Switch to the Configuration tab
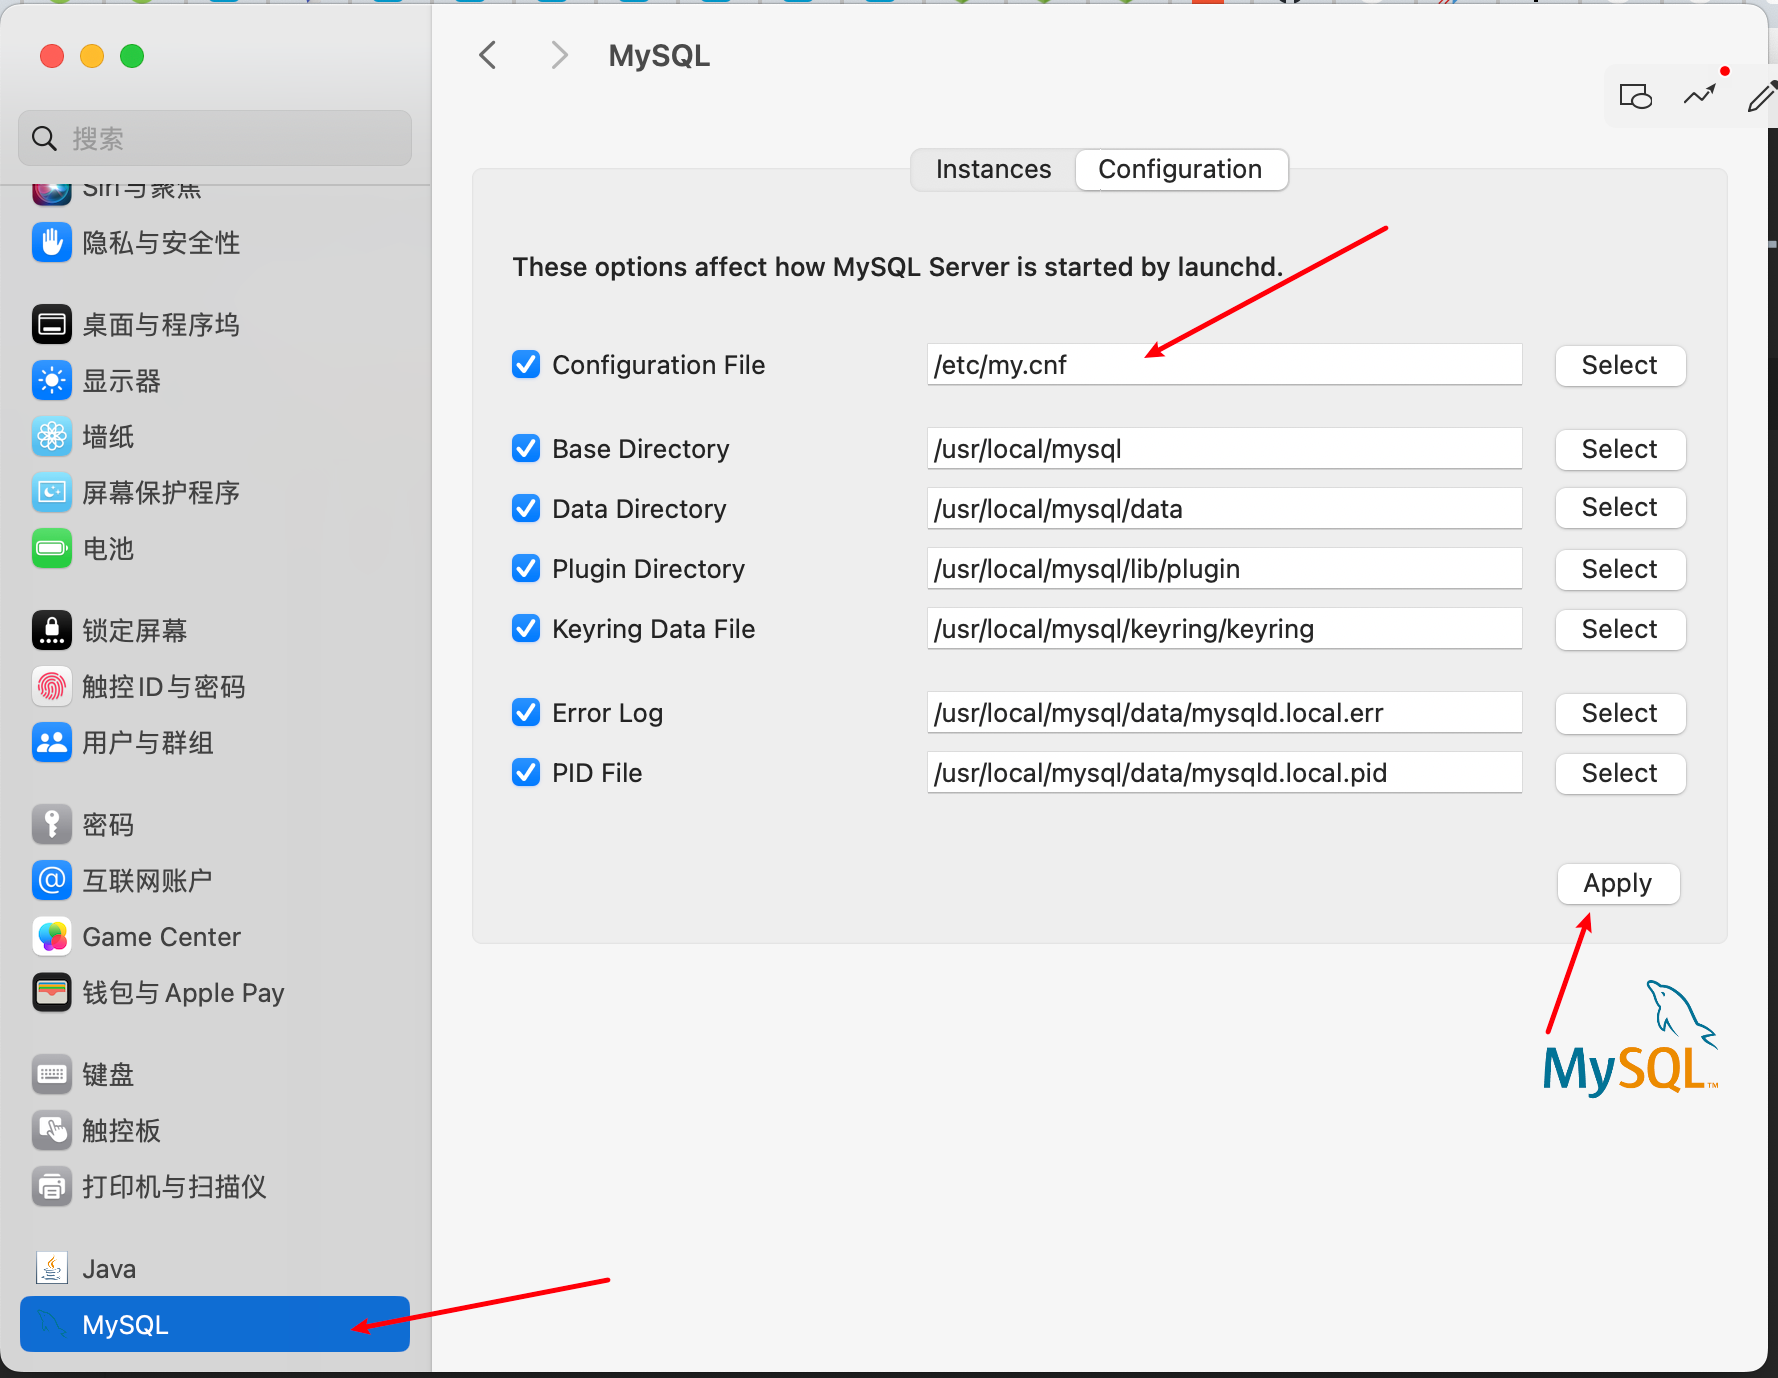This screenshot has height=1378, width=1778. point(1181,169)
